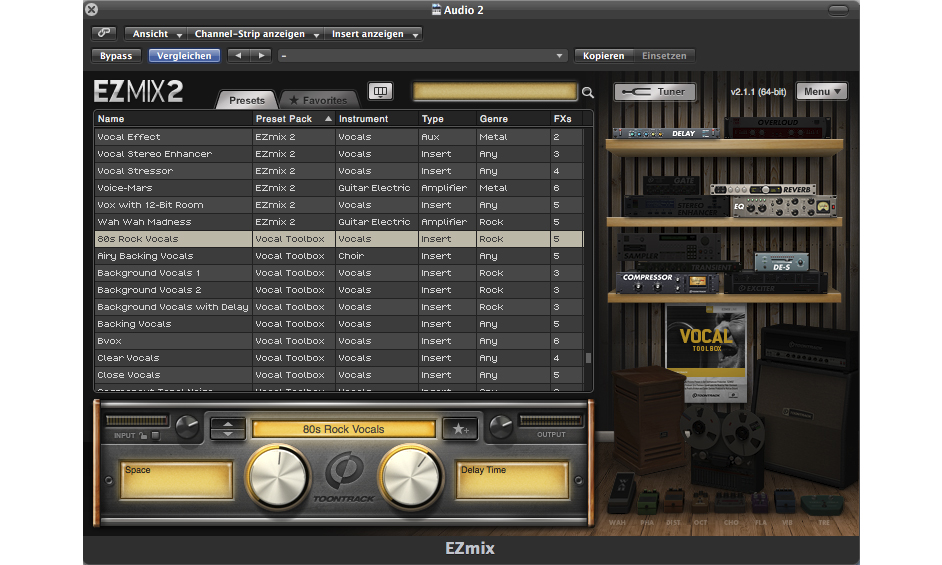Image resolution: width=942 pixels, height=565 pixels.
Task: Click the chain link icon beside Ansicht
Action: [104, 33]
